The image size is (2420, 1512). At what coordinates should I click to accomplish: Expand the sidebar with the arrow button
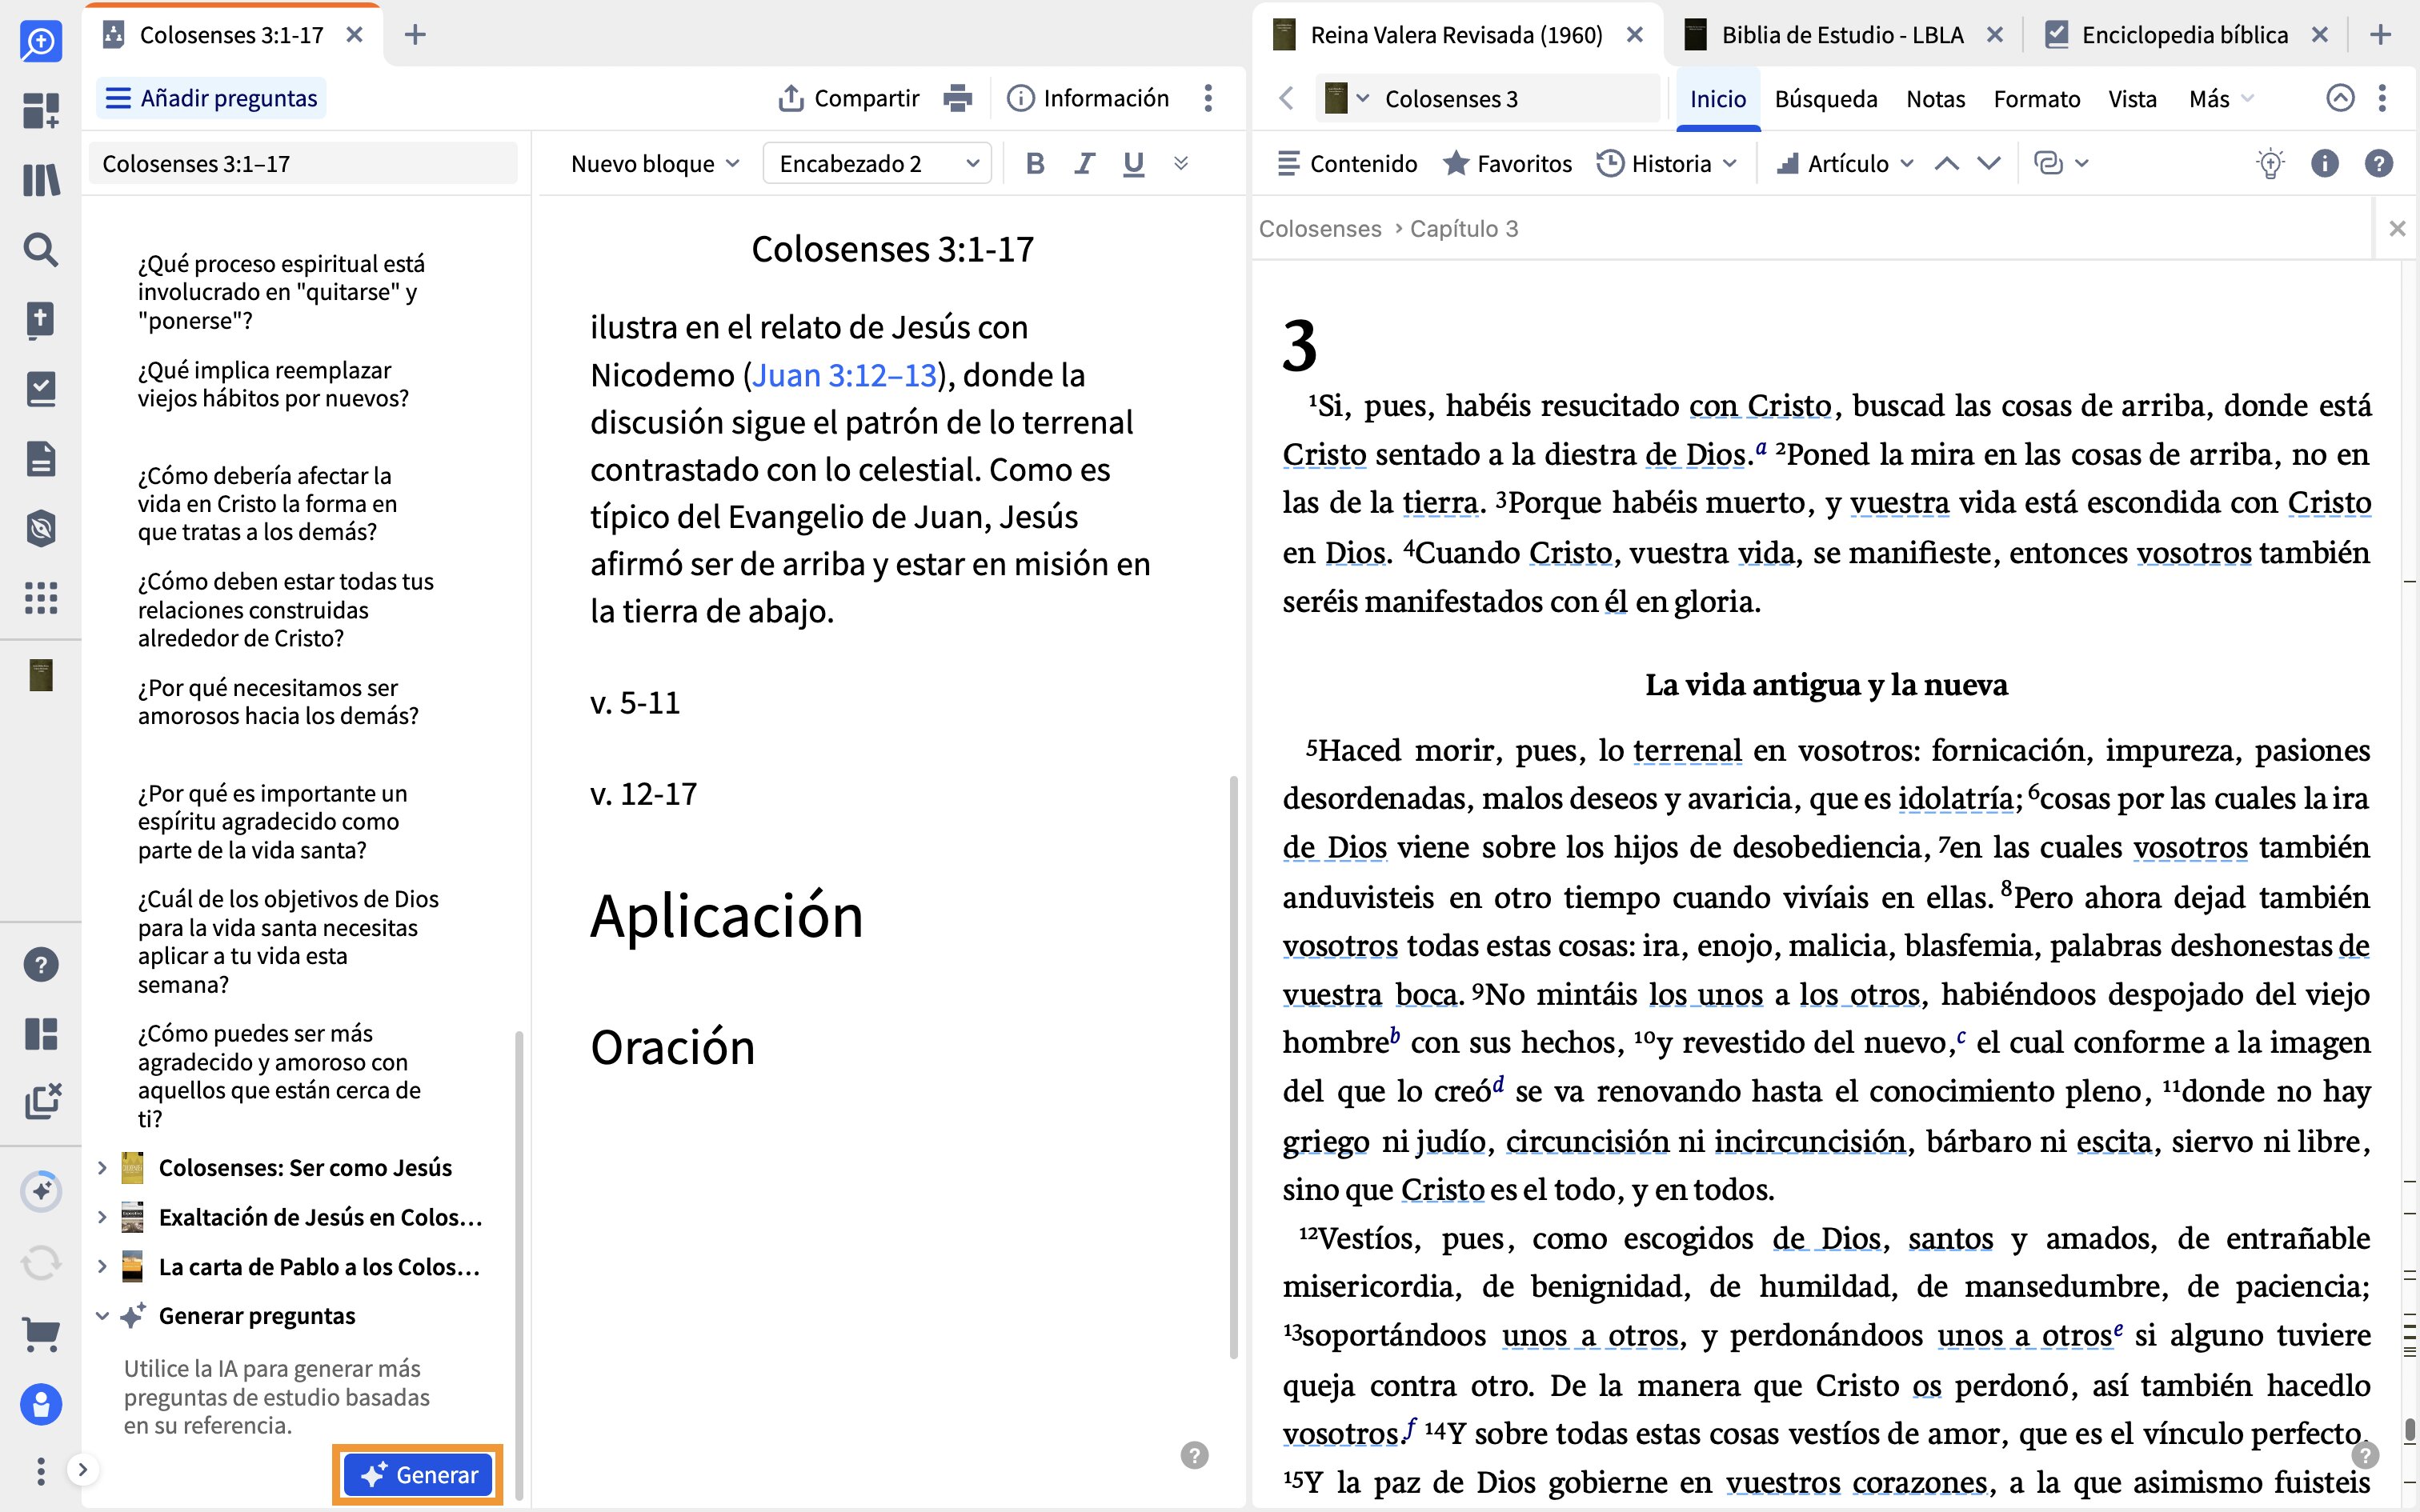[x=83, y=1469]
